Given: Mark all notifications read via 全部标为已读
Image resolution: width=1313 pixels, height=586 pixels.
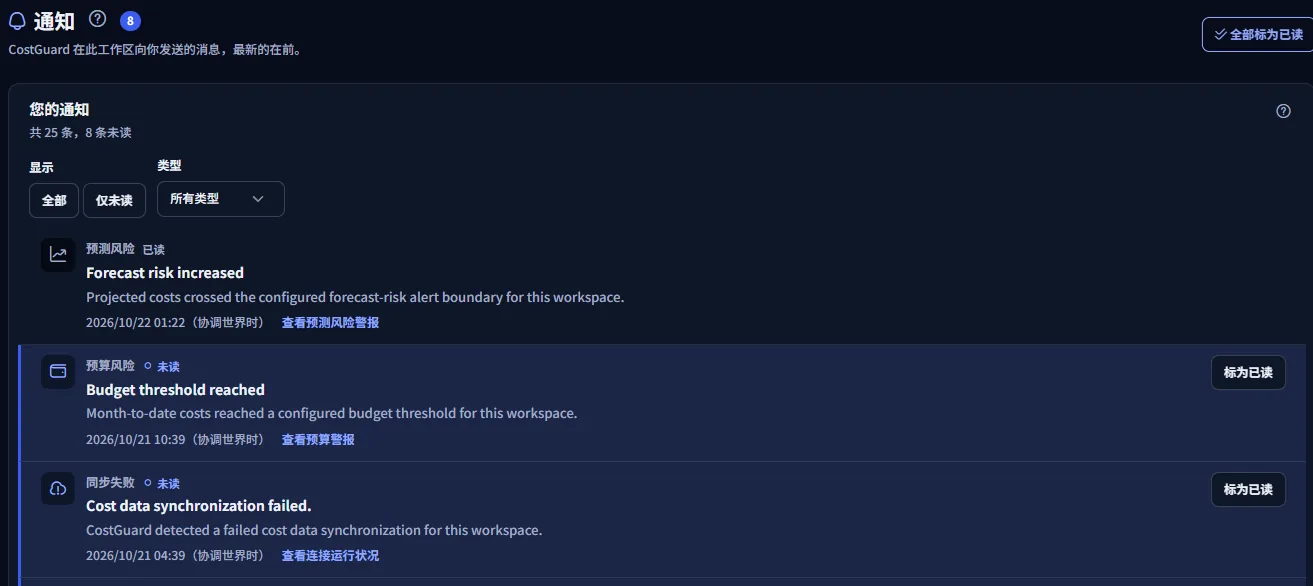Looking at the screenshot, I should (1258, 34).
